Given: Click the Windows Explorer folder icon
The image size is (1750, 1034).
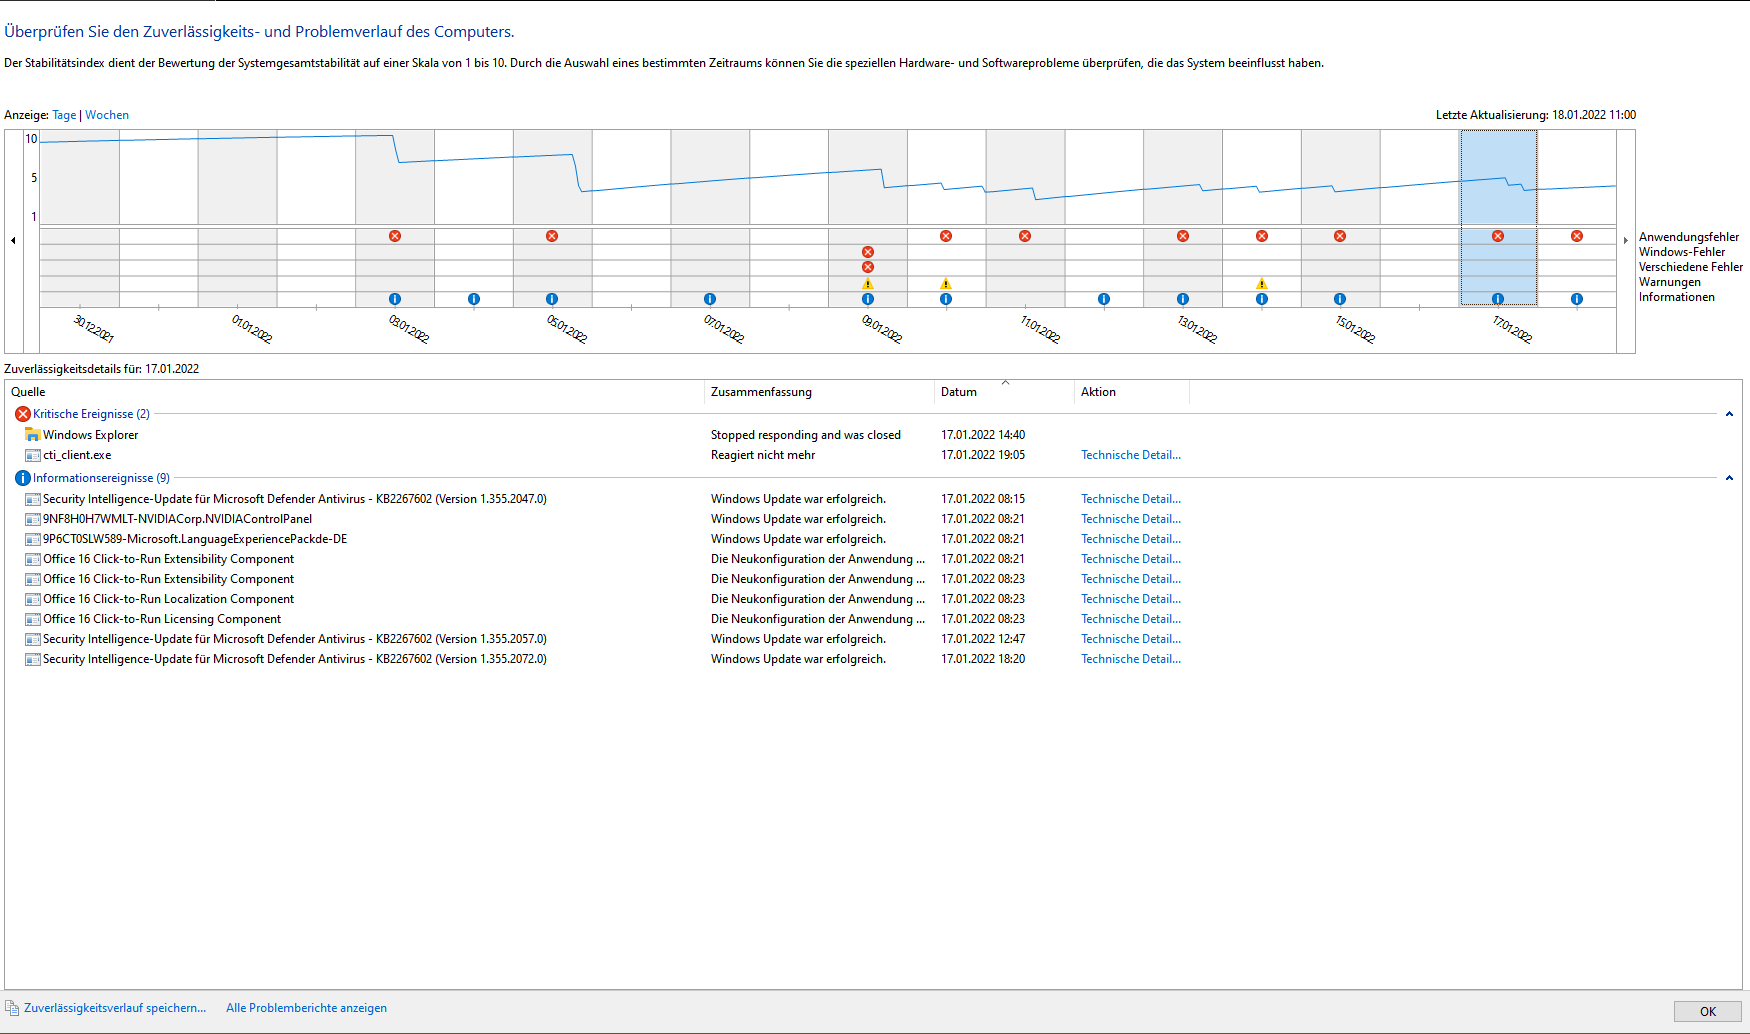Looking at the screenshot, I should (33, 435).
